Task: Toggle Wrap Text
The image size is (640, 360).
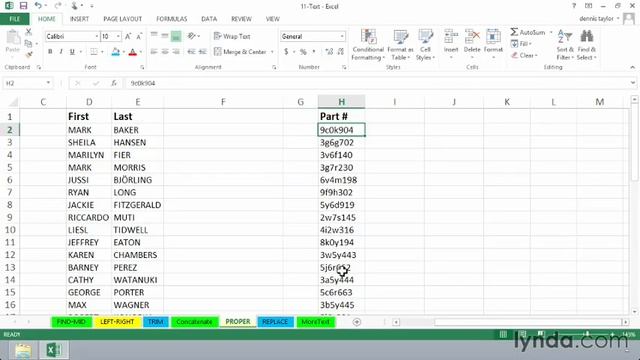Action: coord(232,36)
